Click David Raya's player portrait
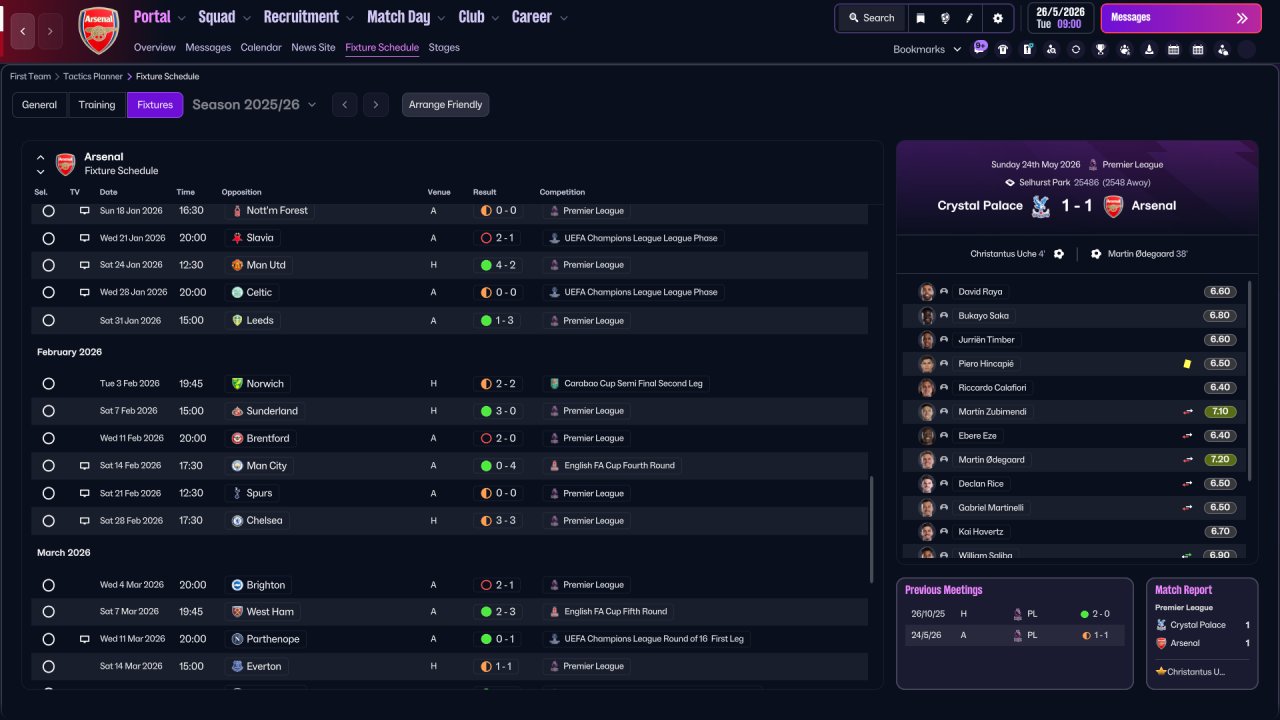 pyautogui.click(x=927, y=292)
